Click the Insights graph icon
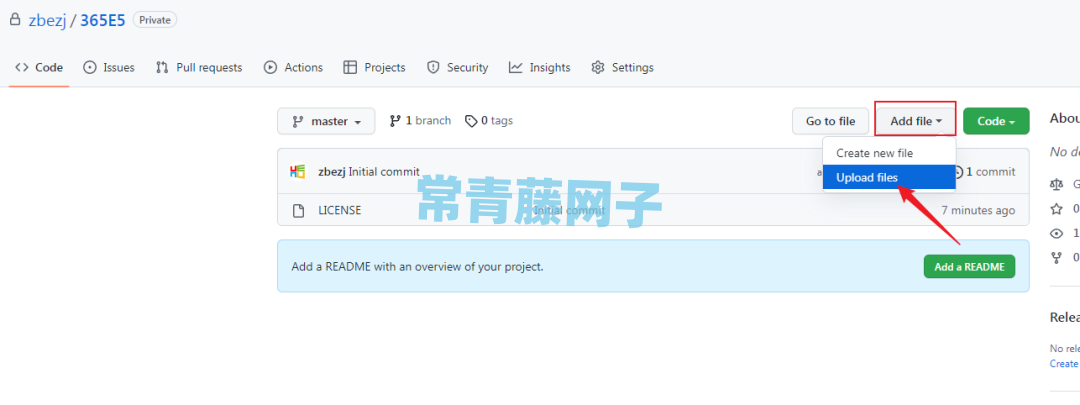 click(x=516, y=68)
